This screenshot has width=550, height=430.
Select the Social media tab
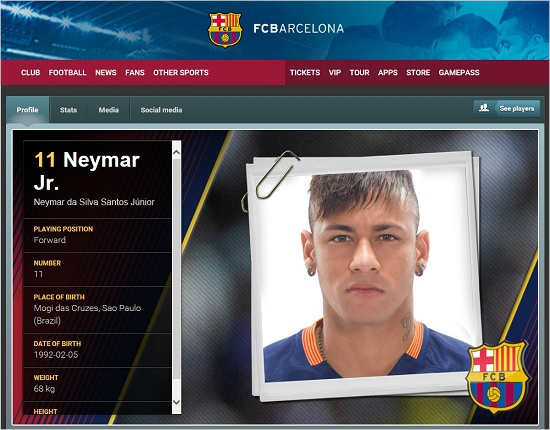click(161, 110)
